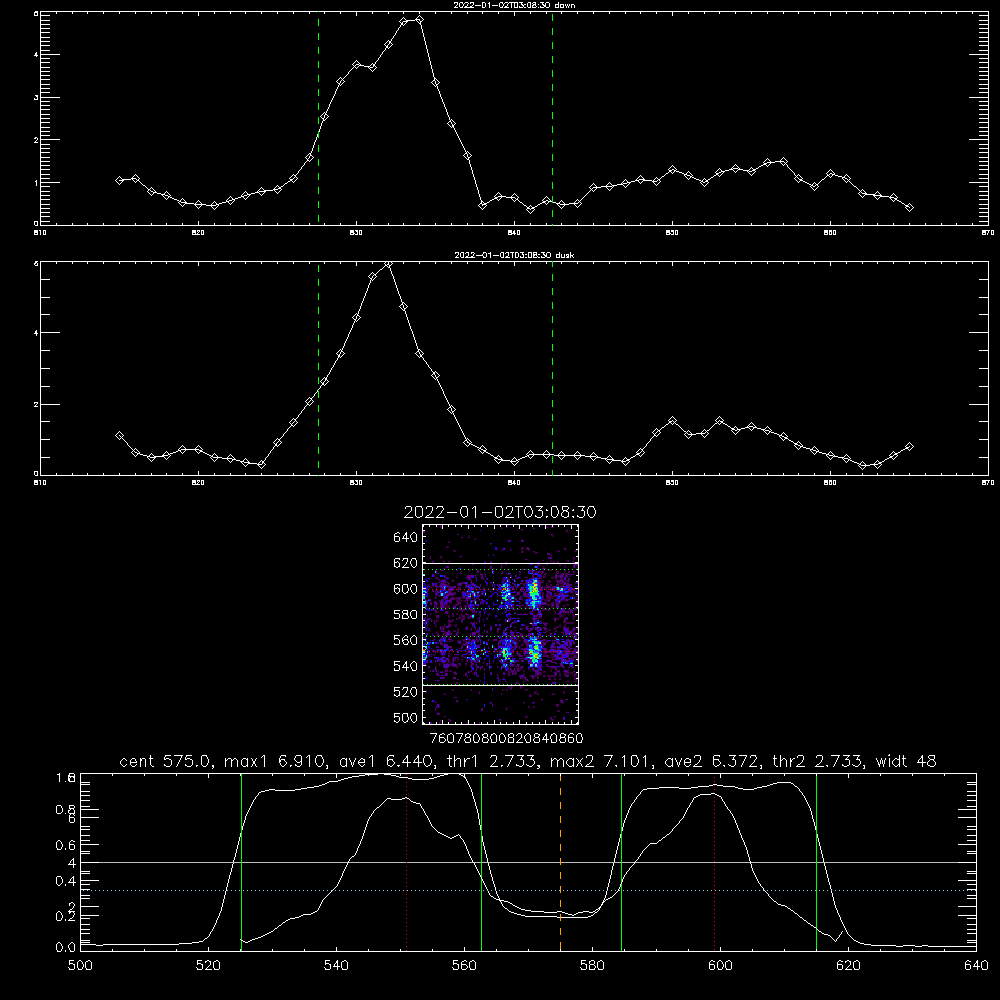This screenshot has width=1000, height=1000.
Task: Click the right green dashed line in dusk plot
Action: [x=552, y=368]
